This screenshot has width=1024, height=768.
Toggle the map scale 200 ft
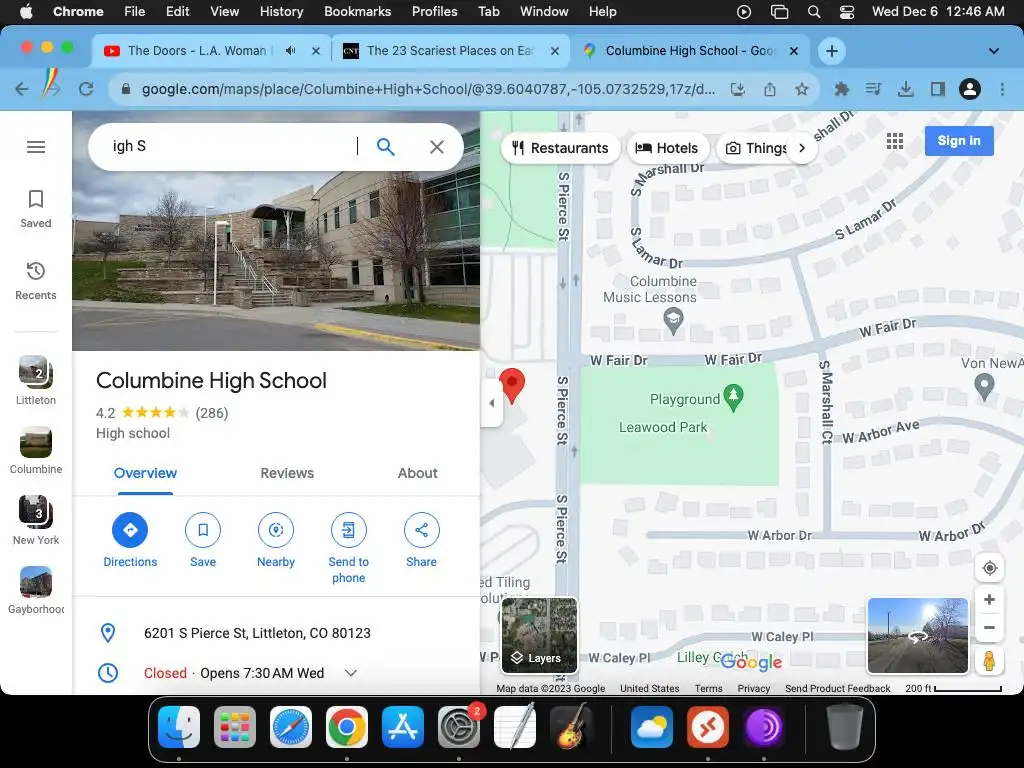coord(953,688)
